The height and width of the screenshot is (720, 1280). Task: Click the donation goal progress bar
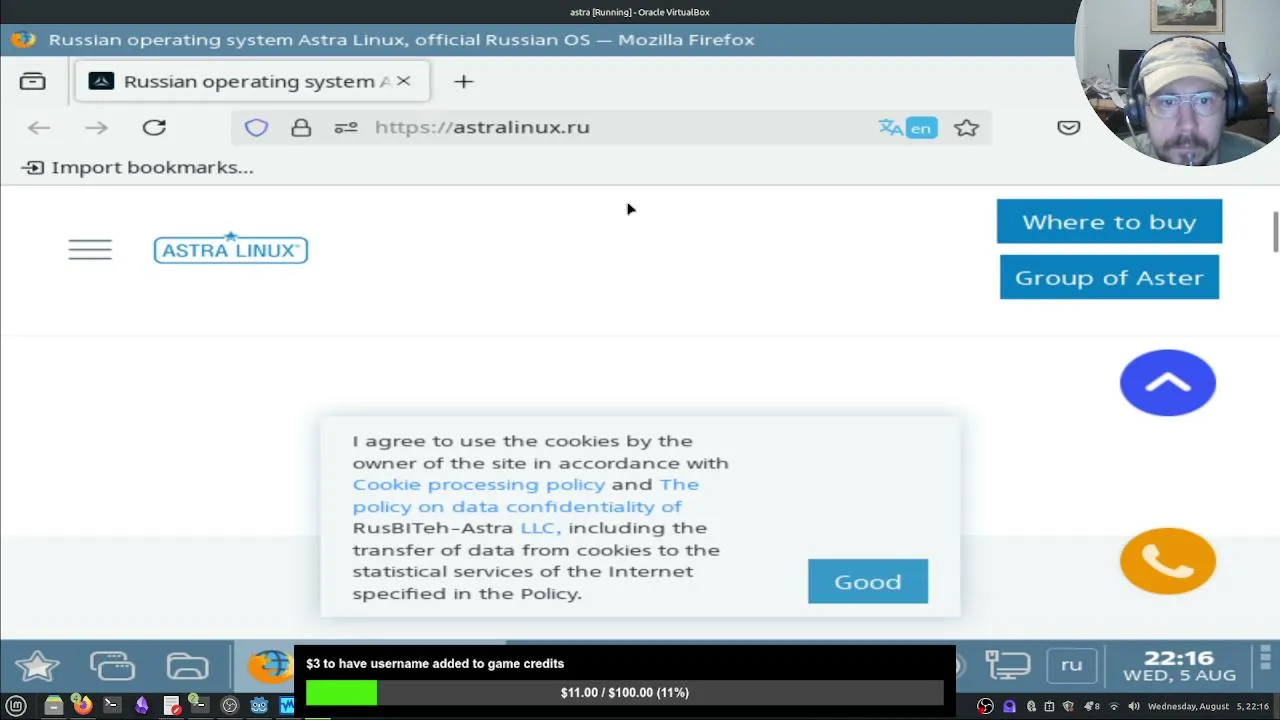pyautogui.click(x=625, y=692)
